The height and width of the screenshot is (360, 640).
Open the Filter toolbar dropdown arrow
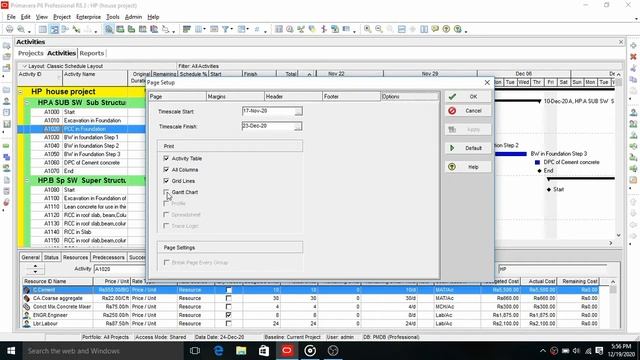click(231, 29)
